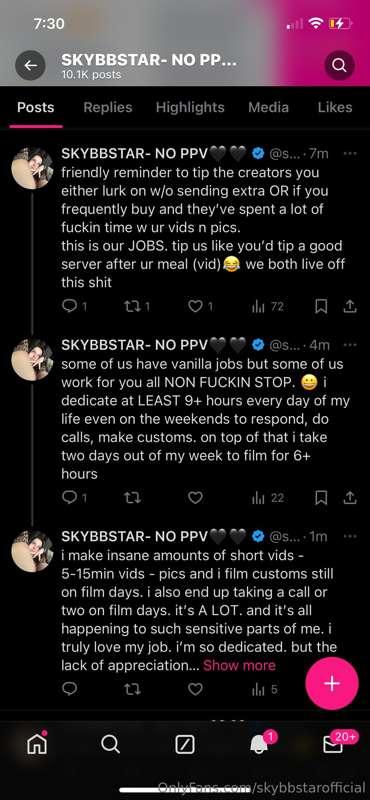The height and width of the screenshot is (800, 370).
Task: Open more options on first post
Action: tap(350, 153)
